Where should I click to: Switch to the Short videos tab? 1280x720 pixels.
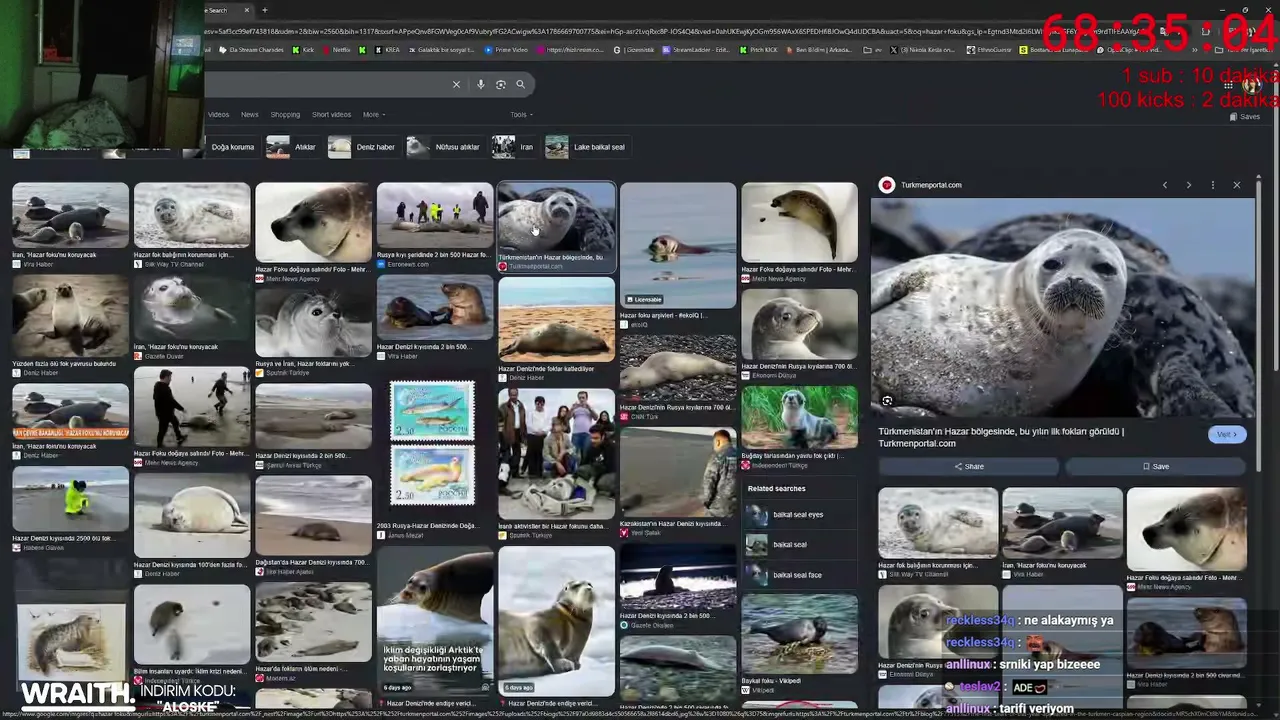tap(331, 114)
